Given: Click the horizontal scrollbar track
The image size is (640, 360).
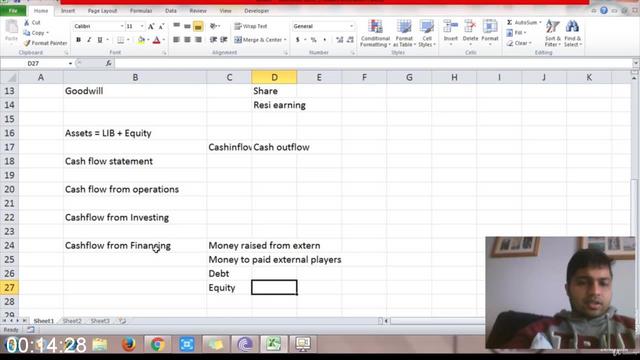Looking at the screenshot, I should 437,321.
